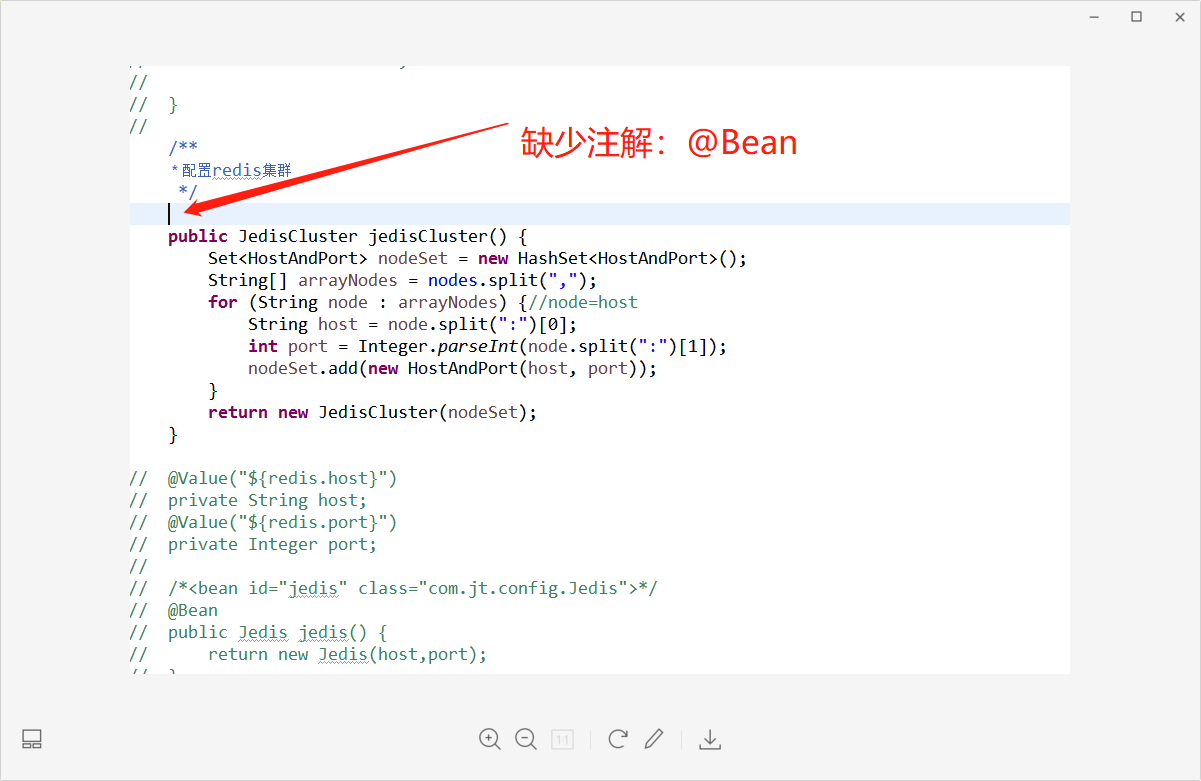
Task: Click the 1:1 actual size icon
Action: [562, 739]
